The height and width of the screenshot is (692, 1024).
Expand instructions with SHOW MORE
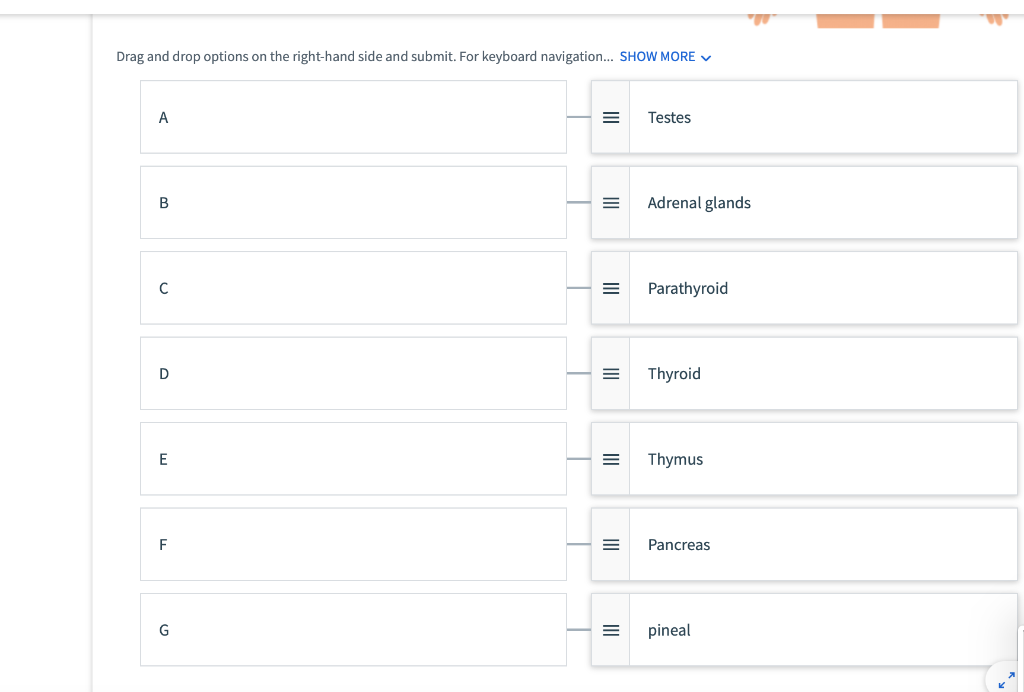(657, 57)
